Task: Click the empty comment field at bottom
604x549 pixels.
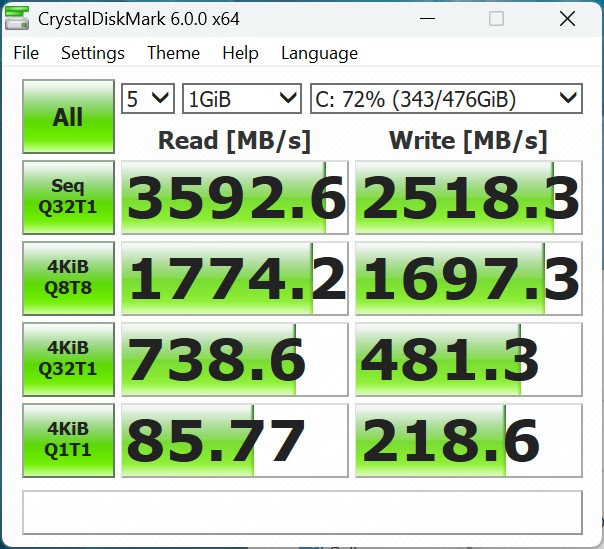Action: click(302, 512)
